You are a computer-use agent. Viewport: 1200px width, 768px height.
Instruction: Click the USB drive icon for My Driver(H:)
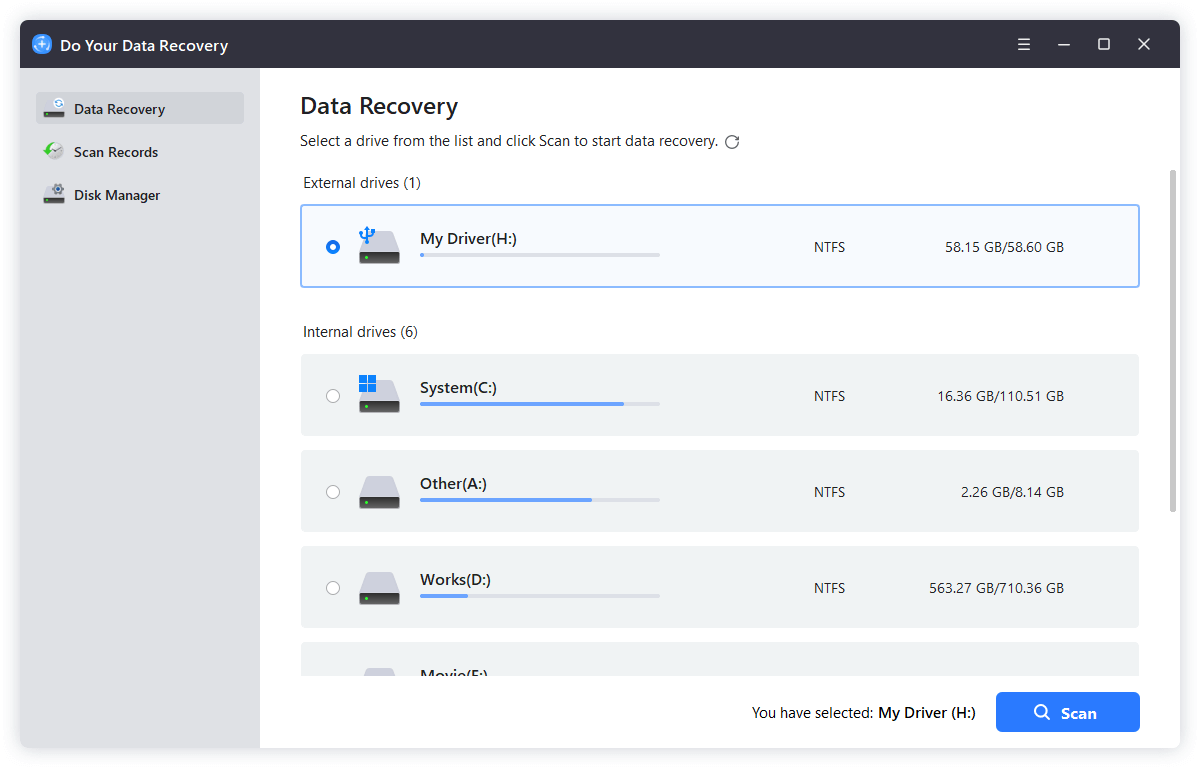pos(379,246)
